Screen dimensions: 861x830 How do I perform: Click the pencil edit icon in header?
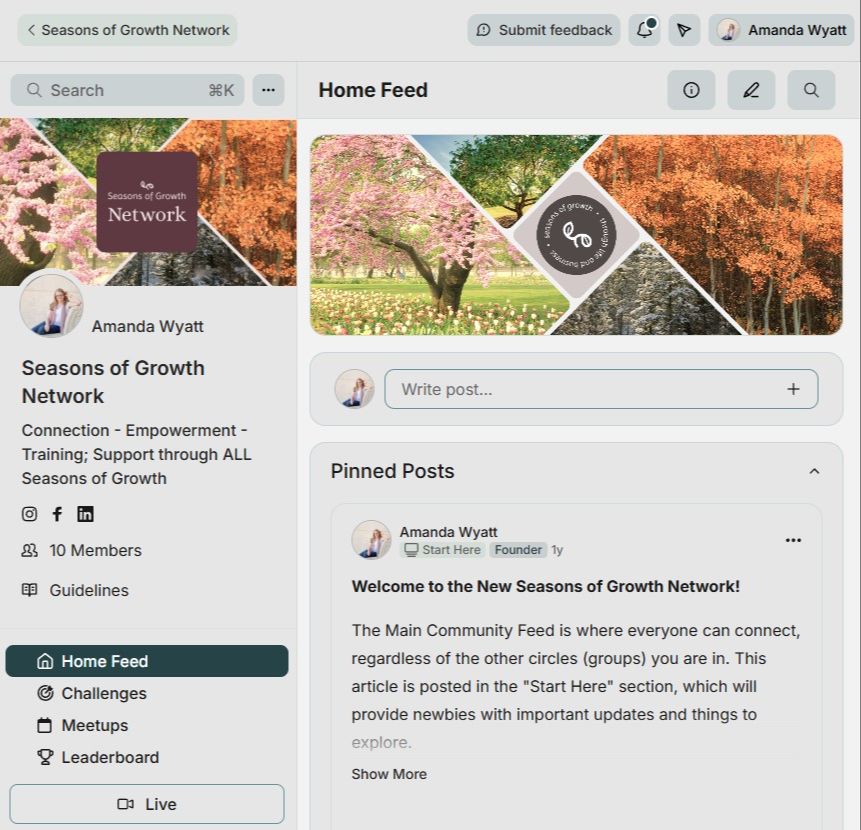point(751,90)
